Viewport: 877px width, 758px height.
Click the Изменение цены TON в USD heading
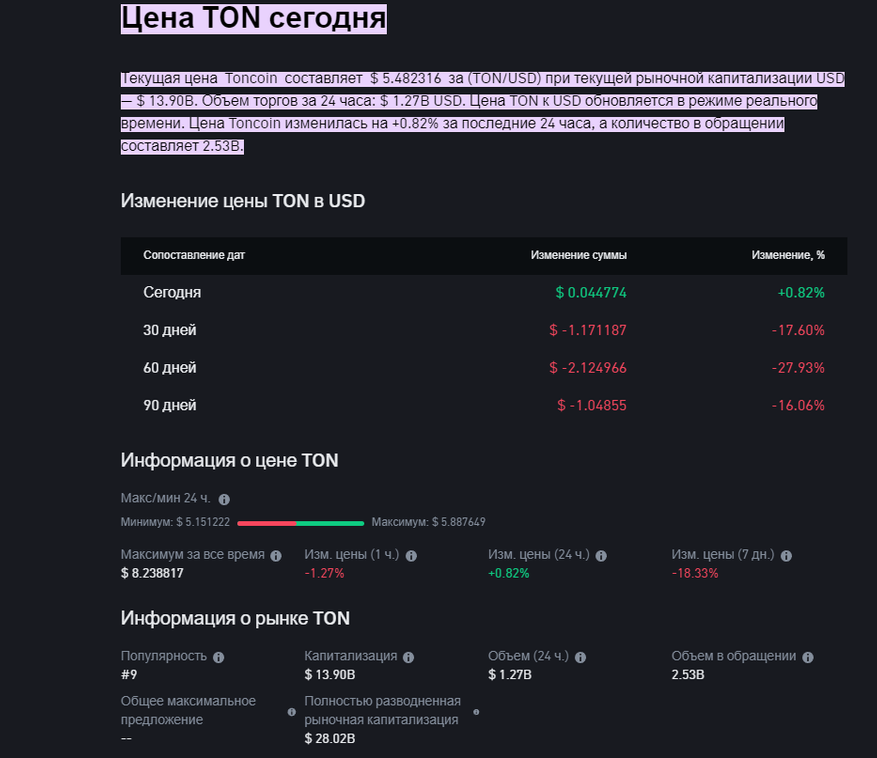pos(243,201)
